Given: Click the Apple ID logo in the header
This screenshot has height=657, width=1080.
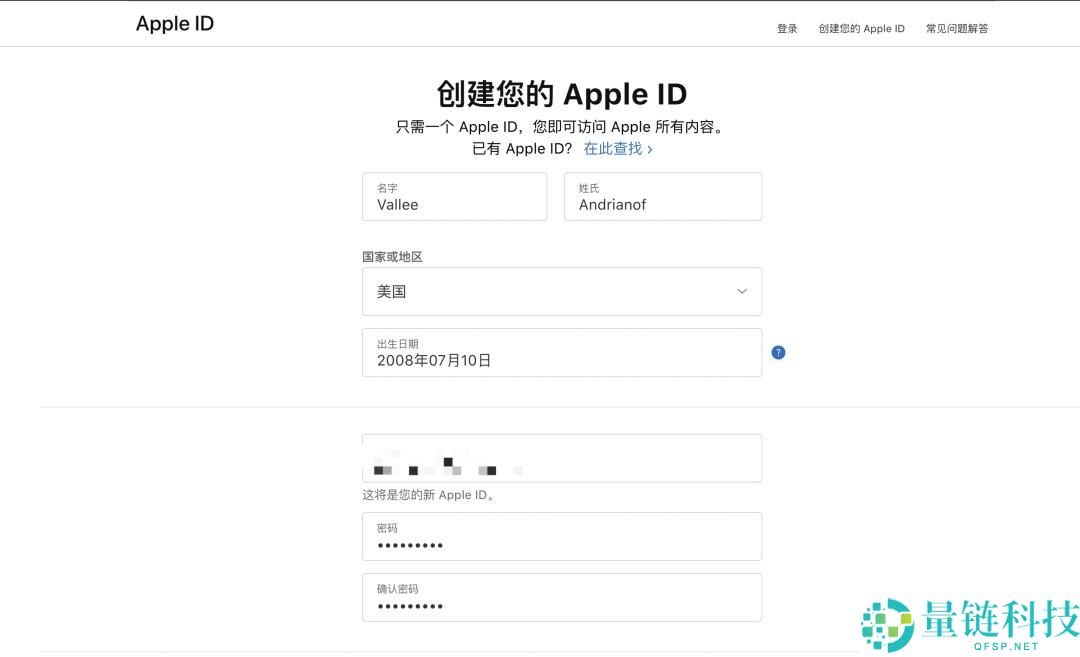Looking at the screenshot, I should pos(175,23).
